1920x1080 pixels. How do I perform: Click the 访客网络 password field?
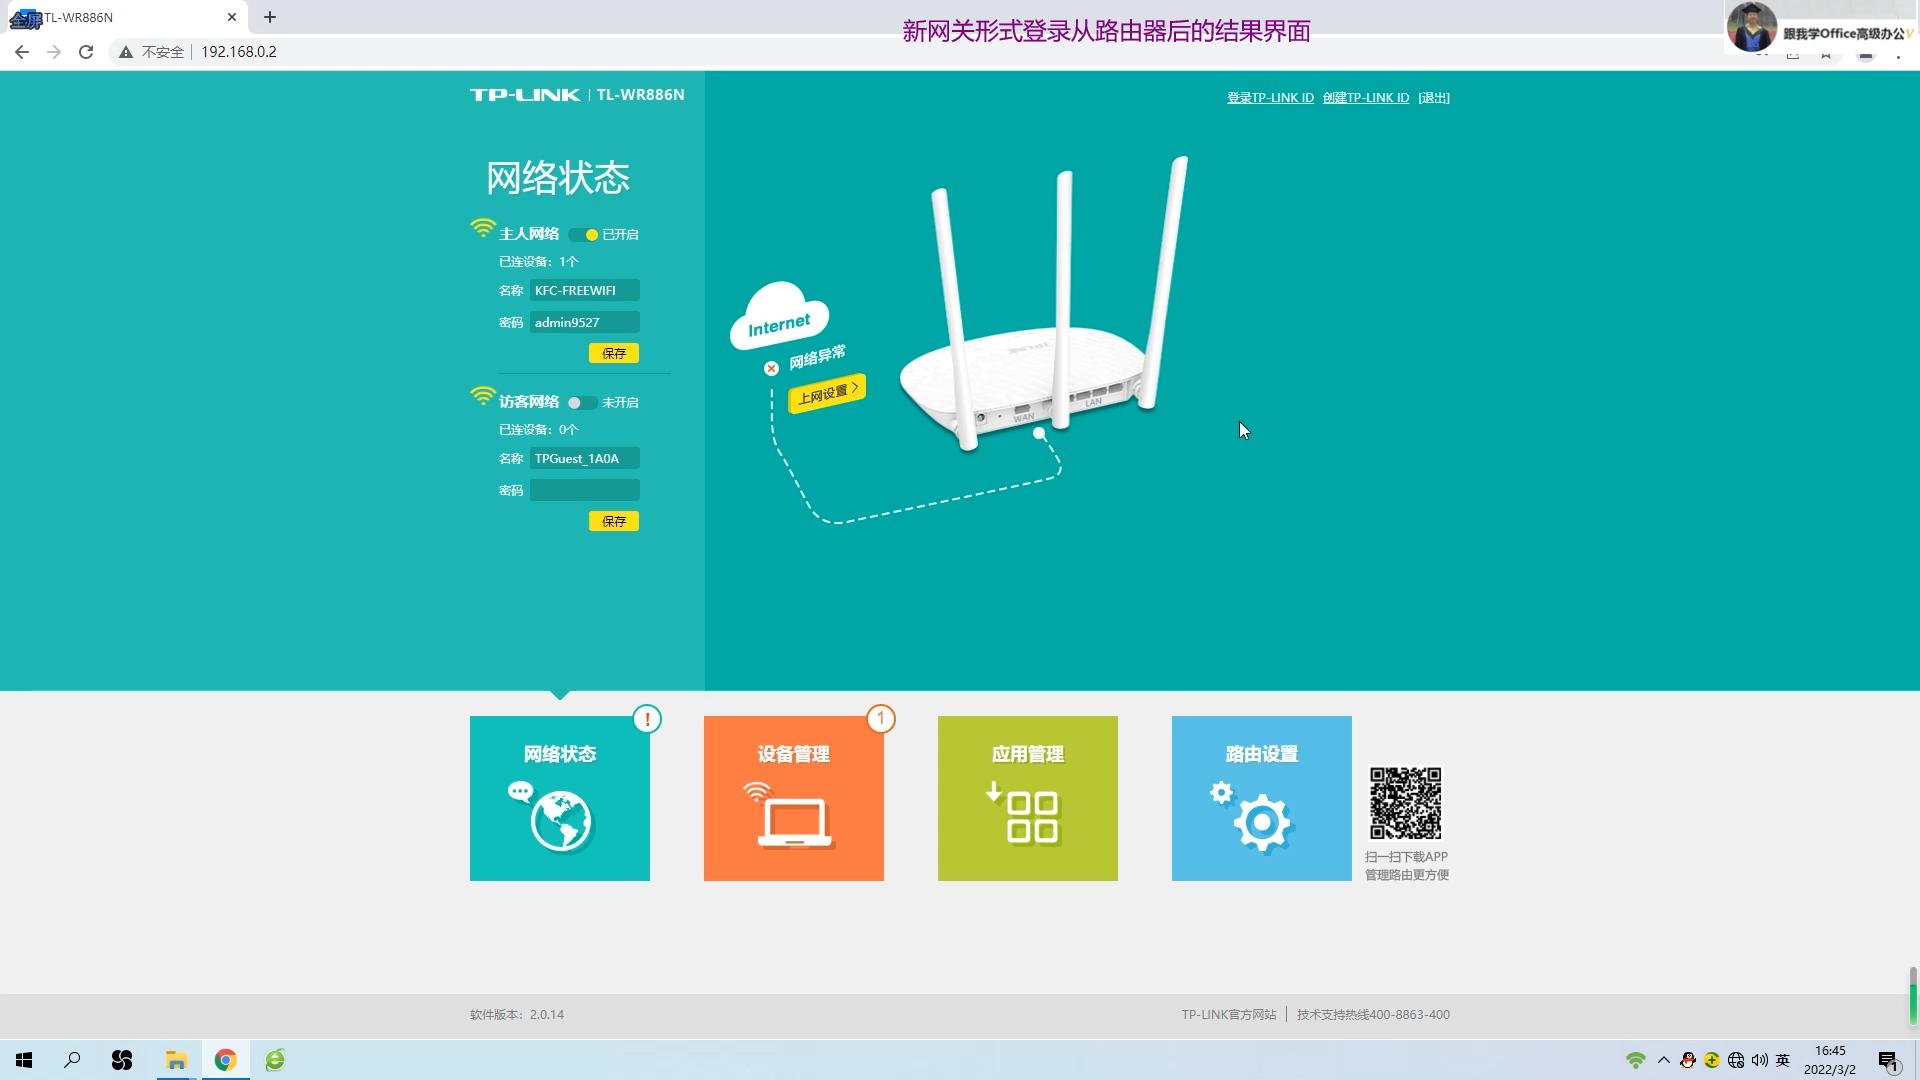click(585, 490)
